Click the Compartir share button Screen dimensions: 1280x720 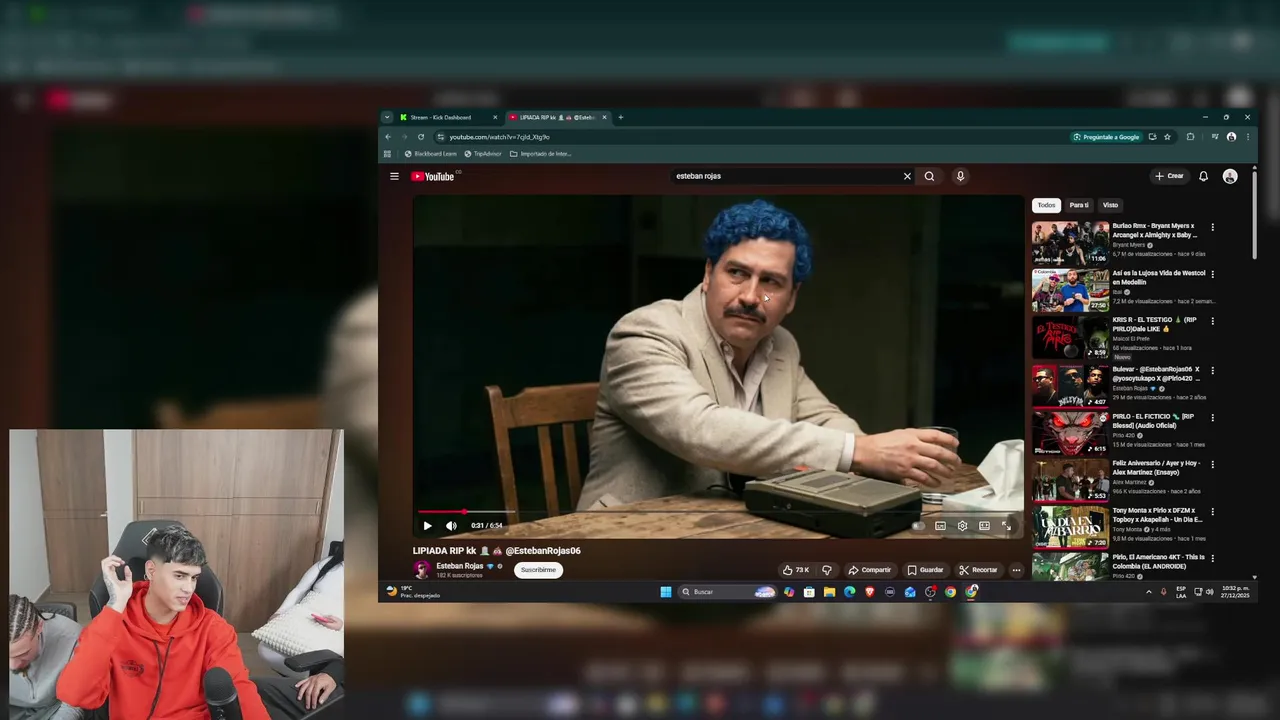(x=869, y=570)
